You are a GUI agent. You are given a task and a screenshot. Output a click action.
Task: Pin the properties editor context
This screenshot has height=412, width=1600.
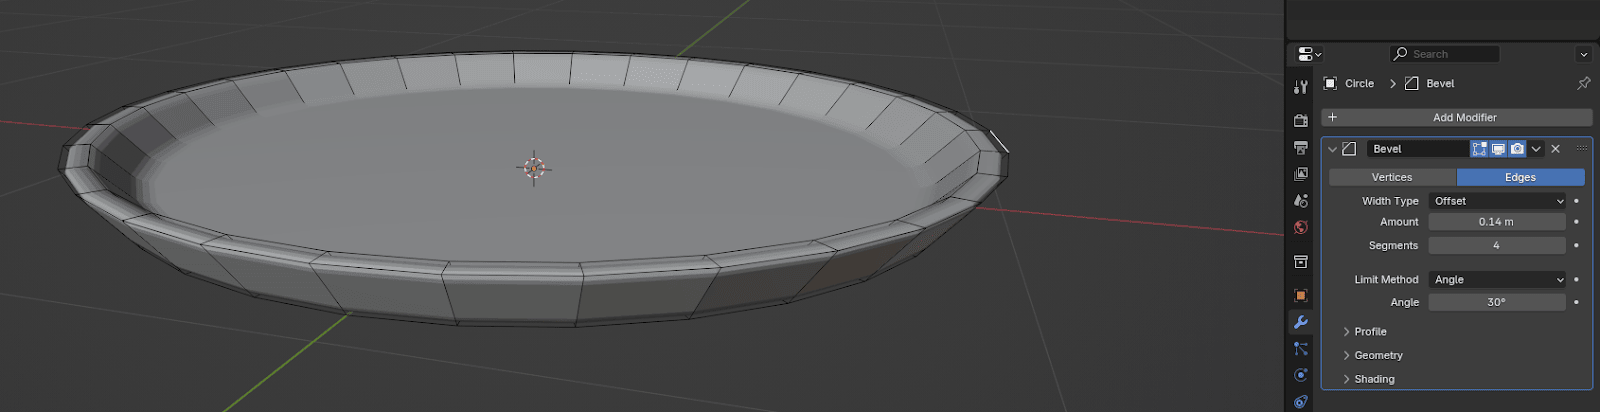1583,83
